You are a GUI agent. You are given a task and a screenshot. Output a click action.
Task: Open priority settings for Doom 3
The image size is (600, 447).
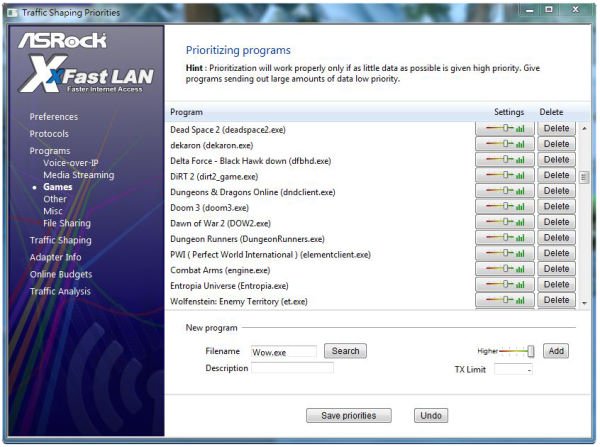tap(505, 206)
